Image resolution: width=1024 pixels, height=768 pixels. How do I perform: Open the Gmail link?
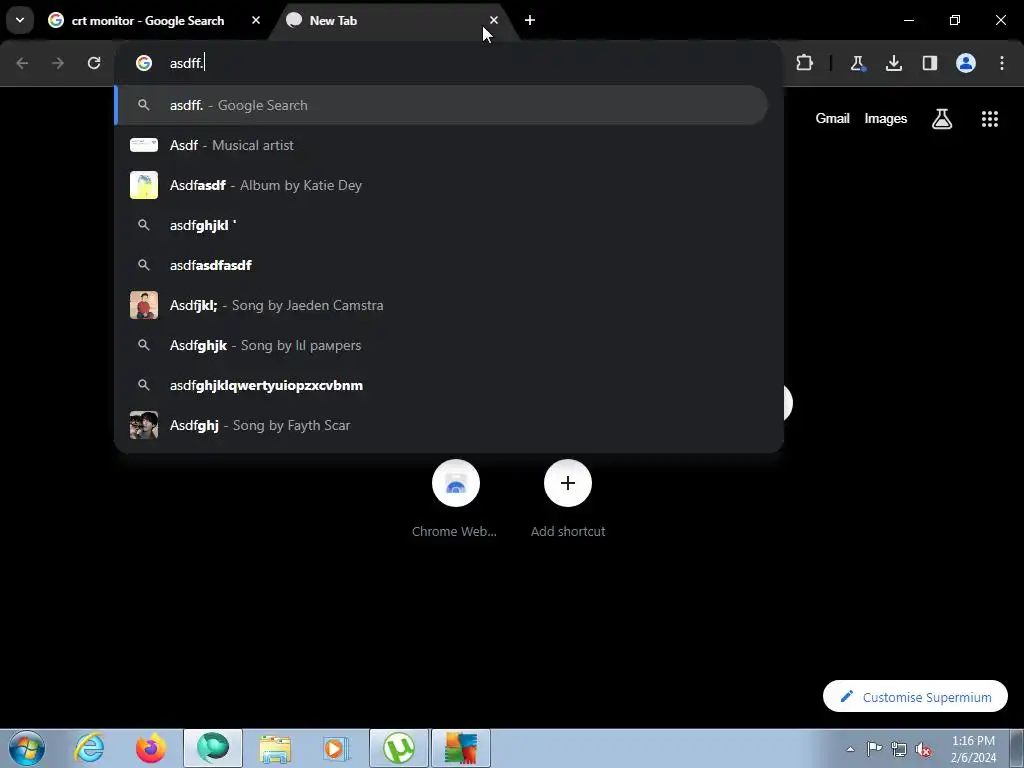pos(832,119)
